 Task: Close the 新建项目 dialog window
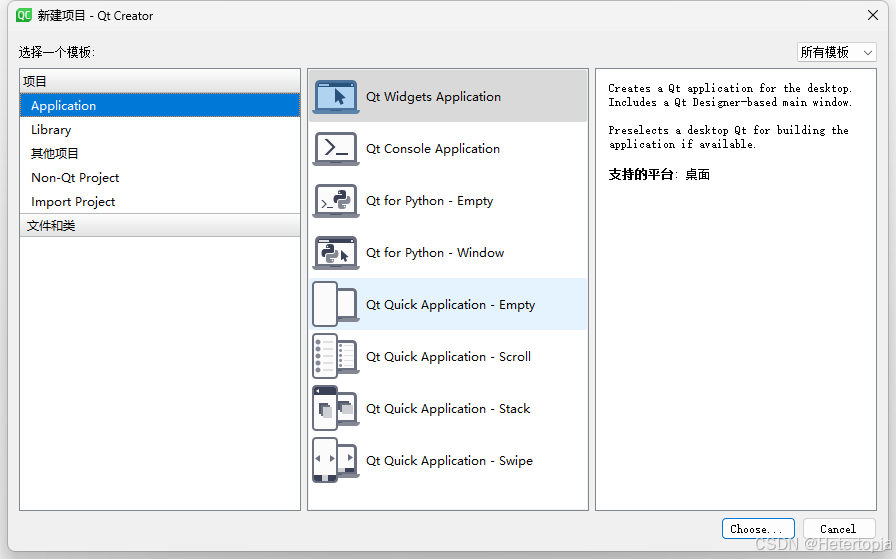(x=873, y=15)
